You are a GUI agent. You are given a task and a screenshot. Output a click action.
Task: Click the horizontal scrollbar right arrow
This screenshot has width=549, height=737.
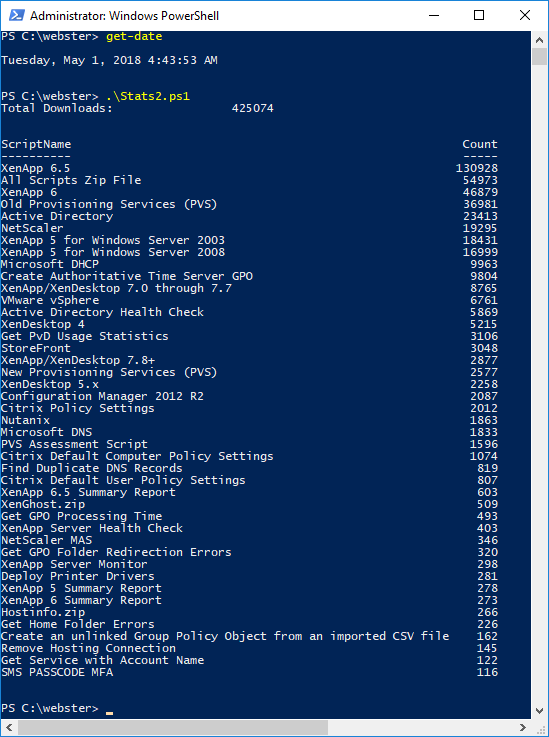coord(523,727)
